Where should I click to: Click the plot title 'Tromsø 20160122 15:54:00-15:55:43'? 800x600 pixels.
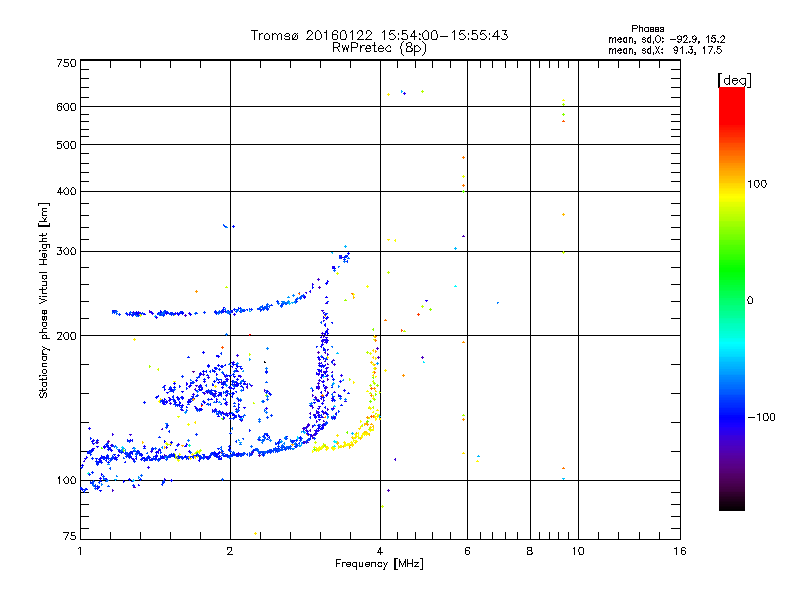[x=379, y=35]
